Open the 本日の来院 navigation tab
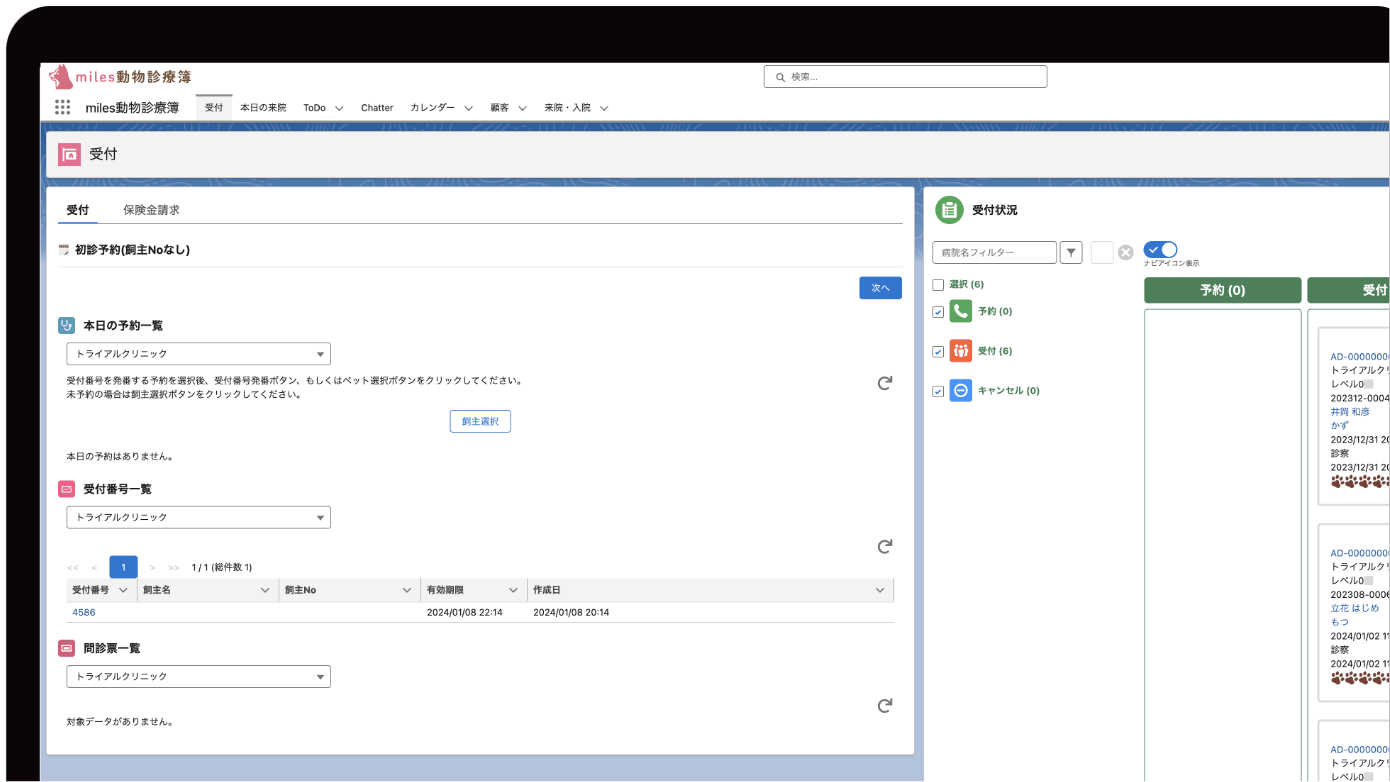Screen dimensions: 1390x782 (x=263, y=107)
